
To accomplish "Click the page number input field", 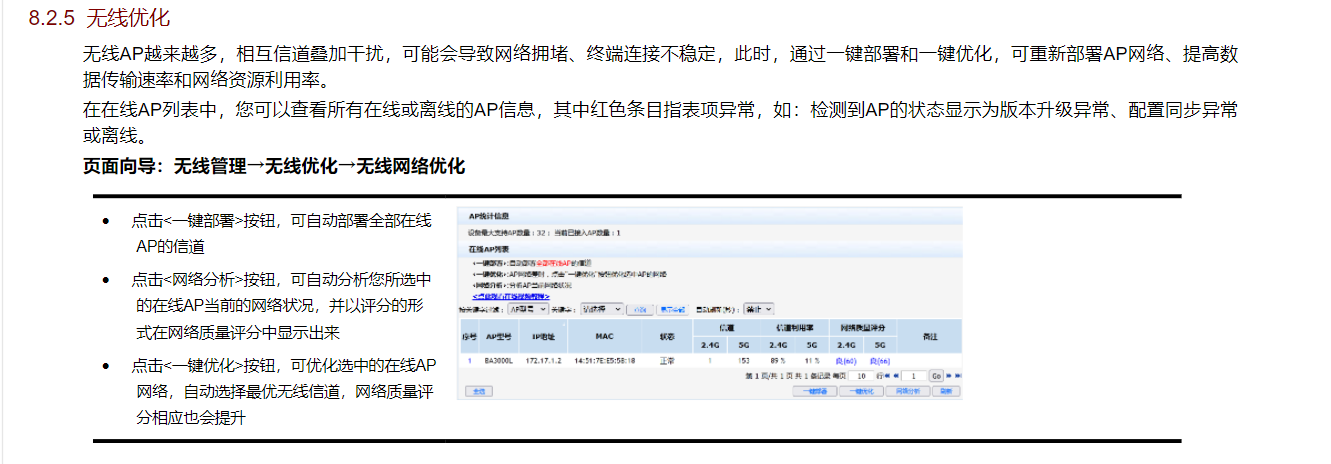I will pyautogui.click(x=913, y=376).
